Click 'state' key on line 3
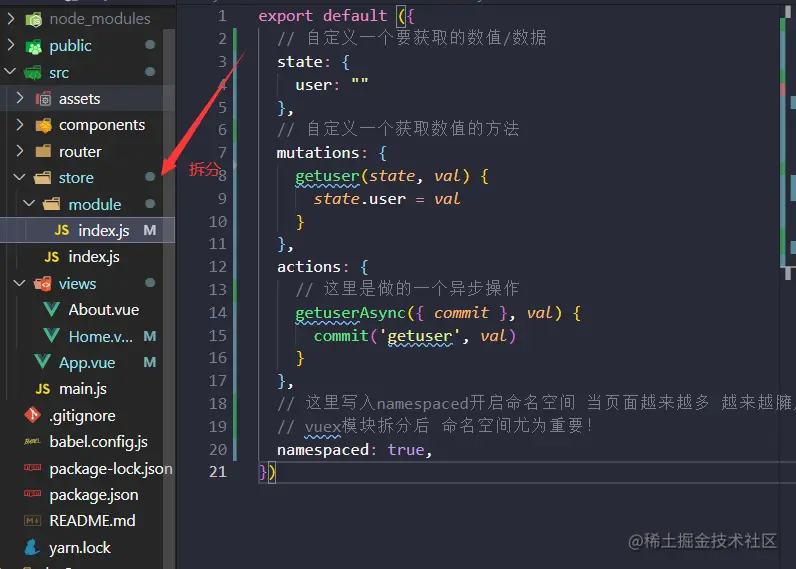 (300, 62)
